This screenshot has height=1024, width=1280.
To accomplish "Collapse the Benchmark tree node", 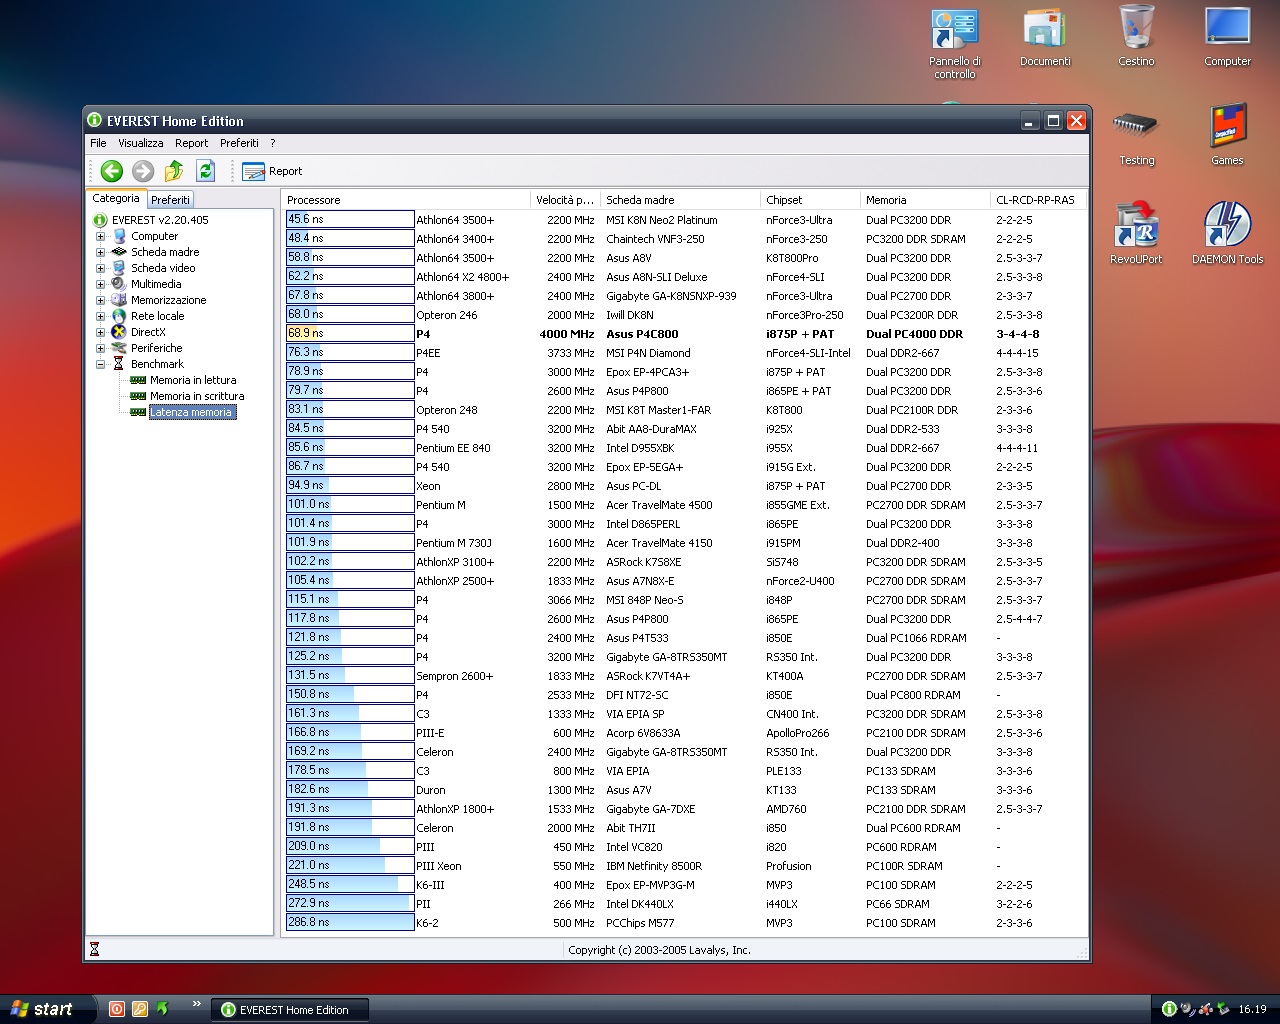I will pyautogui.click(x=100, y=365).
